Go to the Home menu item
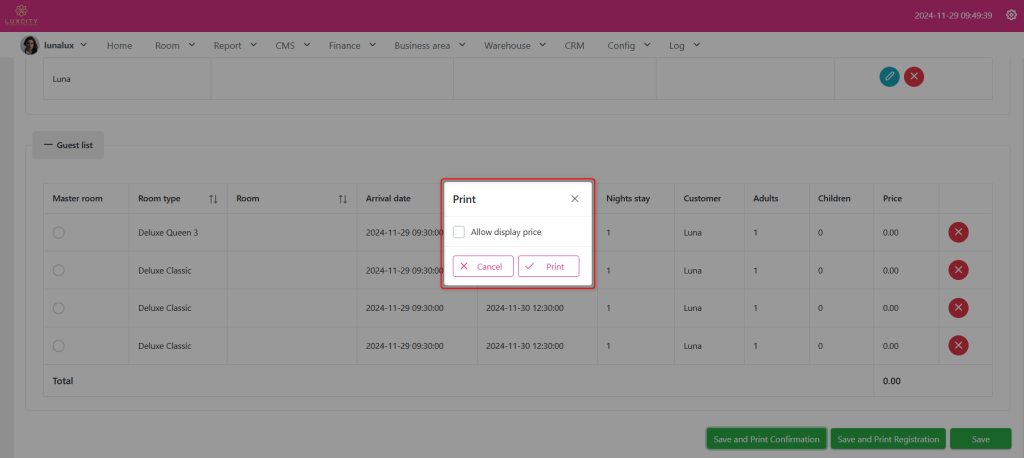 pos(119,45)
